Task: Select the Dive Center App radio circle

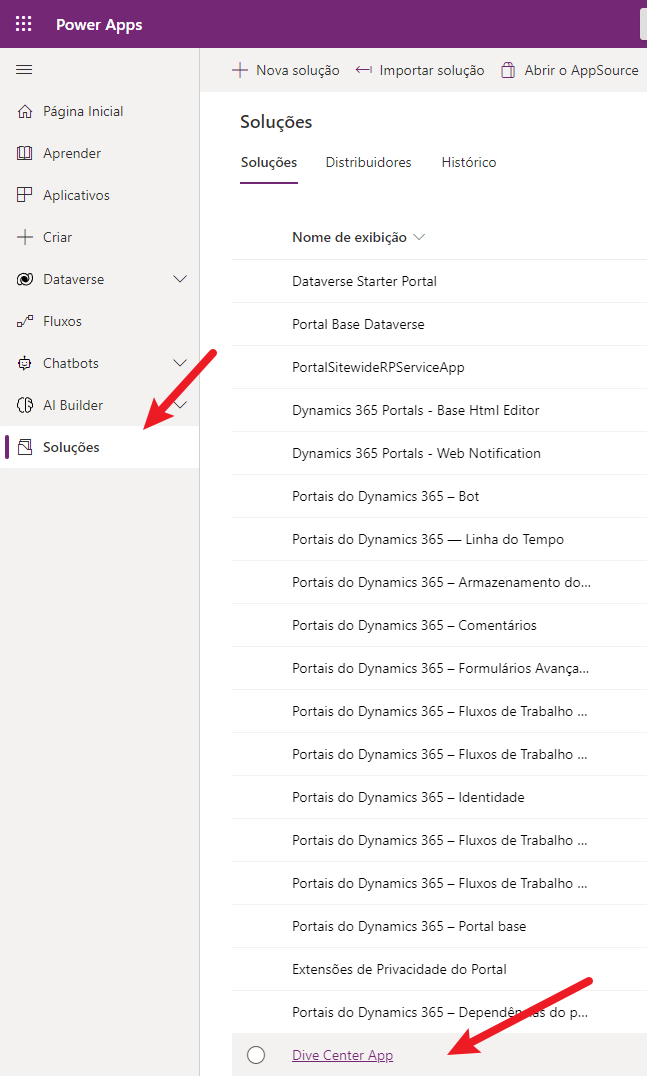Action: [256, 1055]
